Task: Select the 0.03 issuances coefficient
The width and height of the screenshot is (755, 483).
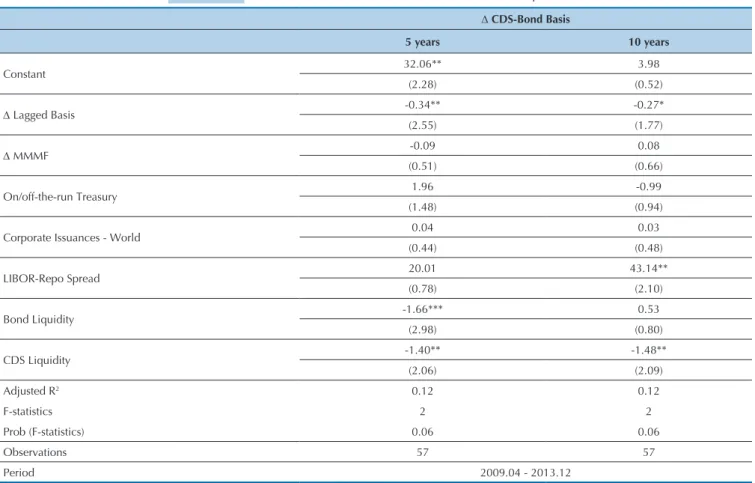Action: pos(649,228)
